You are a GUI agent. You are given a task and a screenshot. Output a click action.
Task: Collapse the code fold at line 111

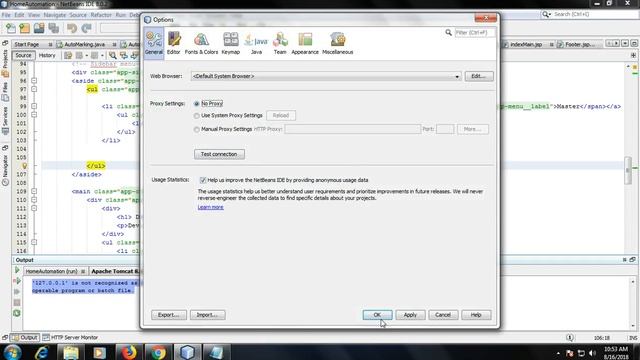click(34, 209)
